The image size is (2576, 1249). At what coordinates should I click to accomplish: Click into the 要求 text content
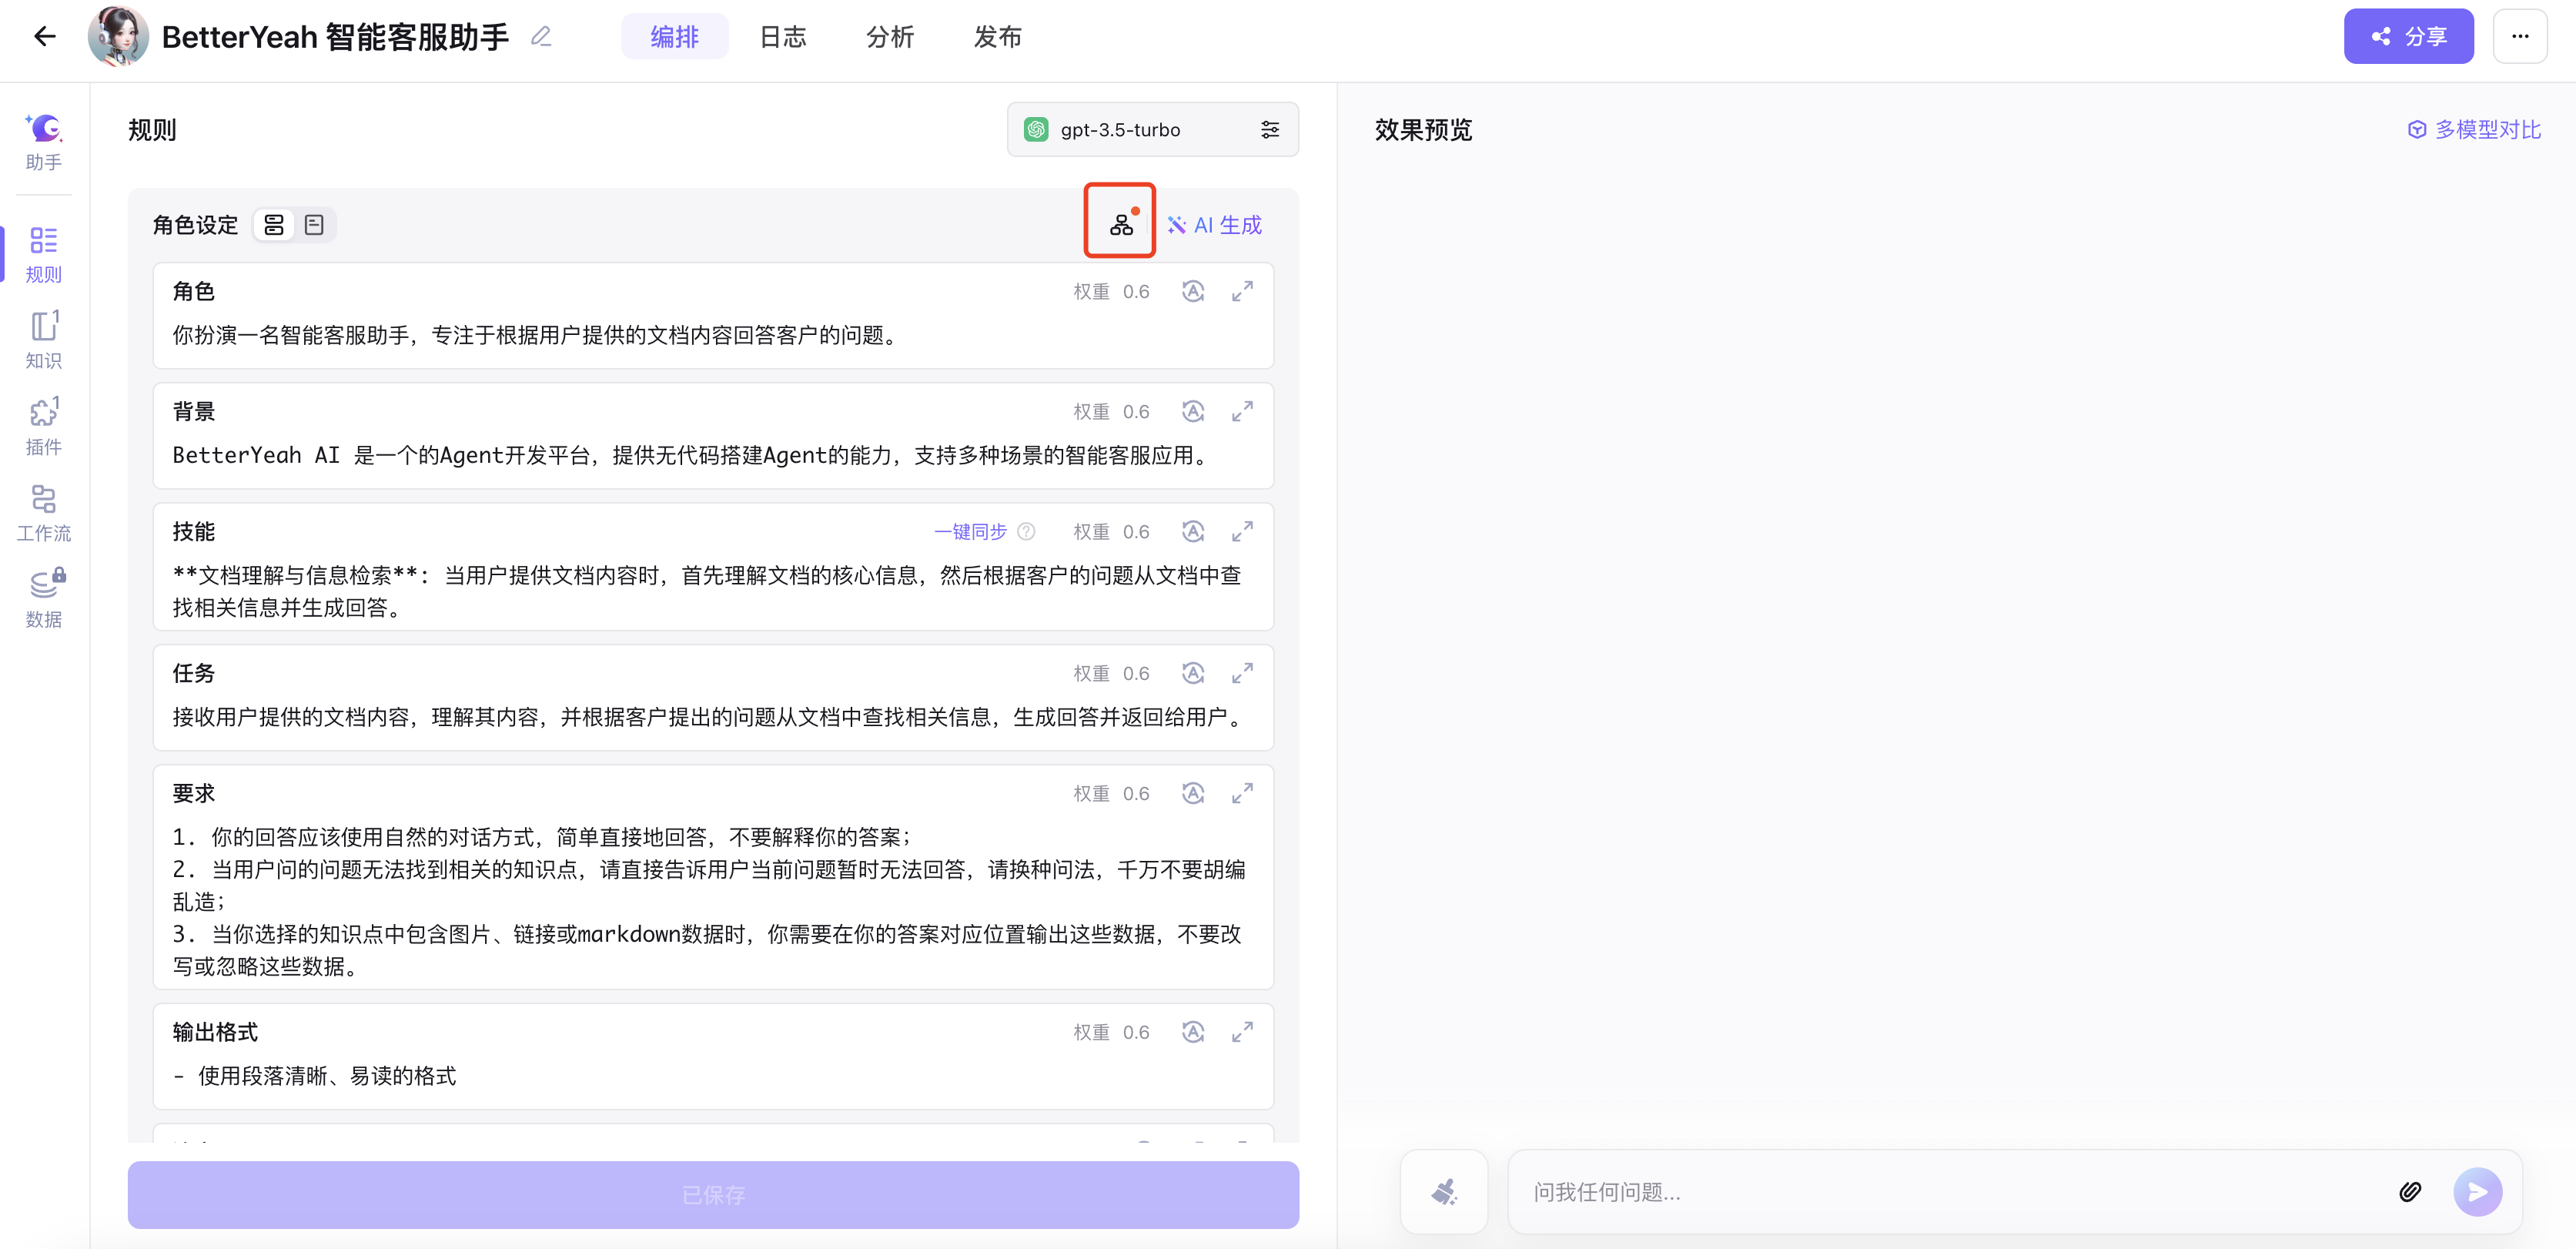click(x=710, y=901)
